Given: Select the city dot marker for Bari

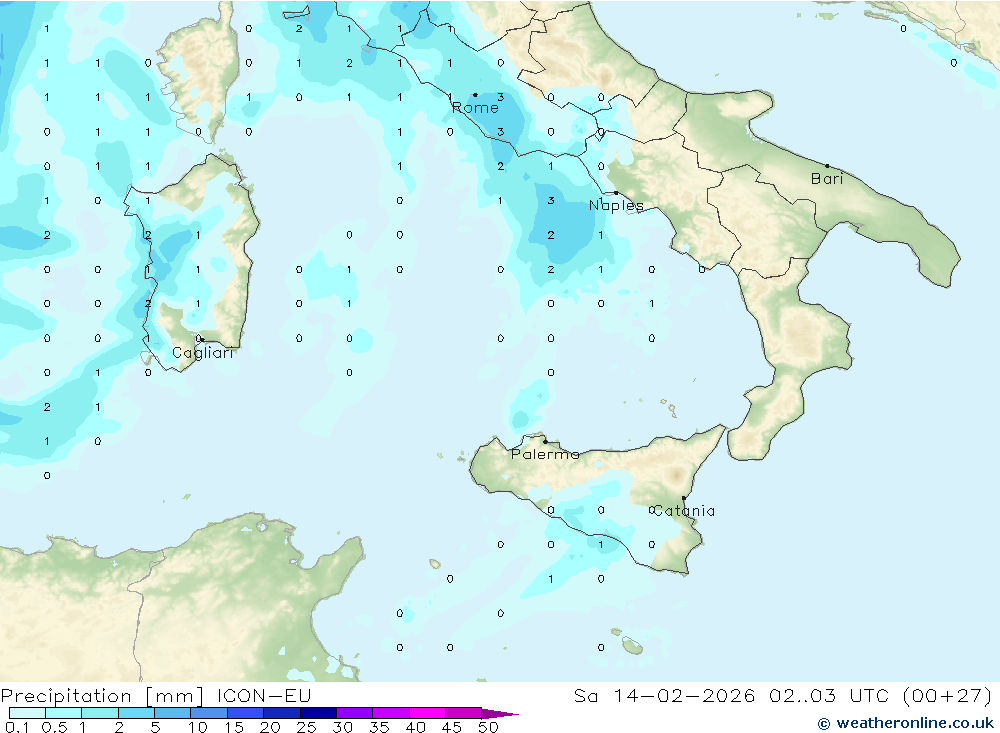Looking at the screenshot, I should pyautogui.click(x=827, y=166).
